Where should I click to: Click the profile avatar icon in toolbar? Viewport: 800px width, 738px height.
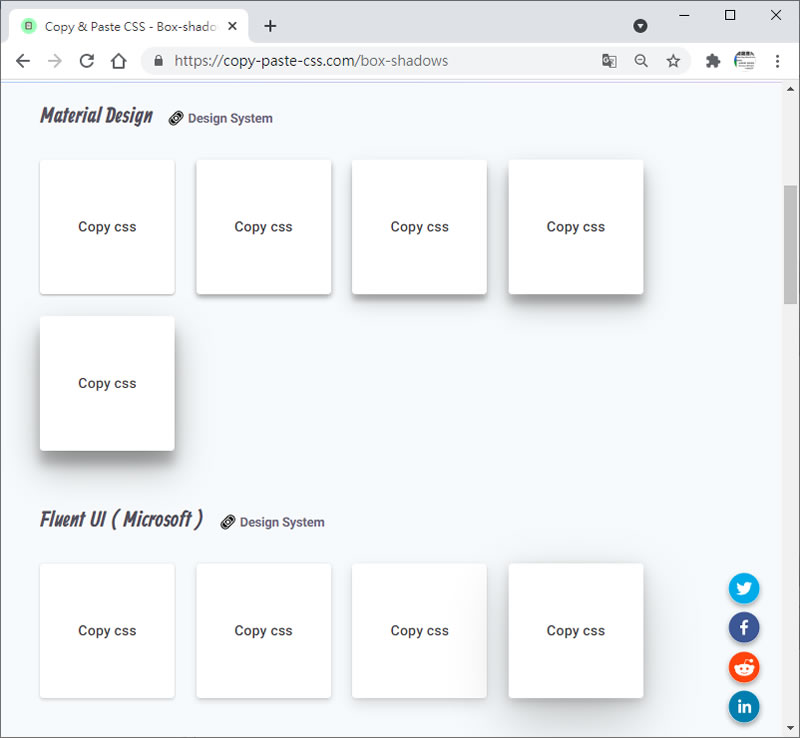744,61
